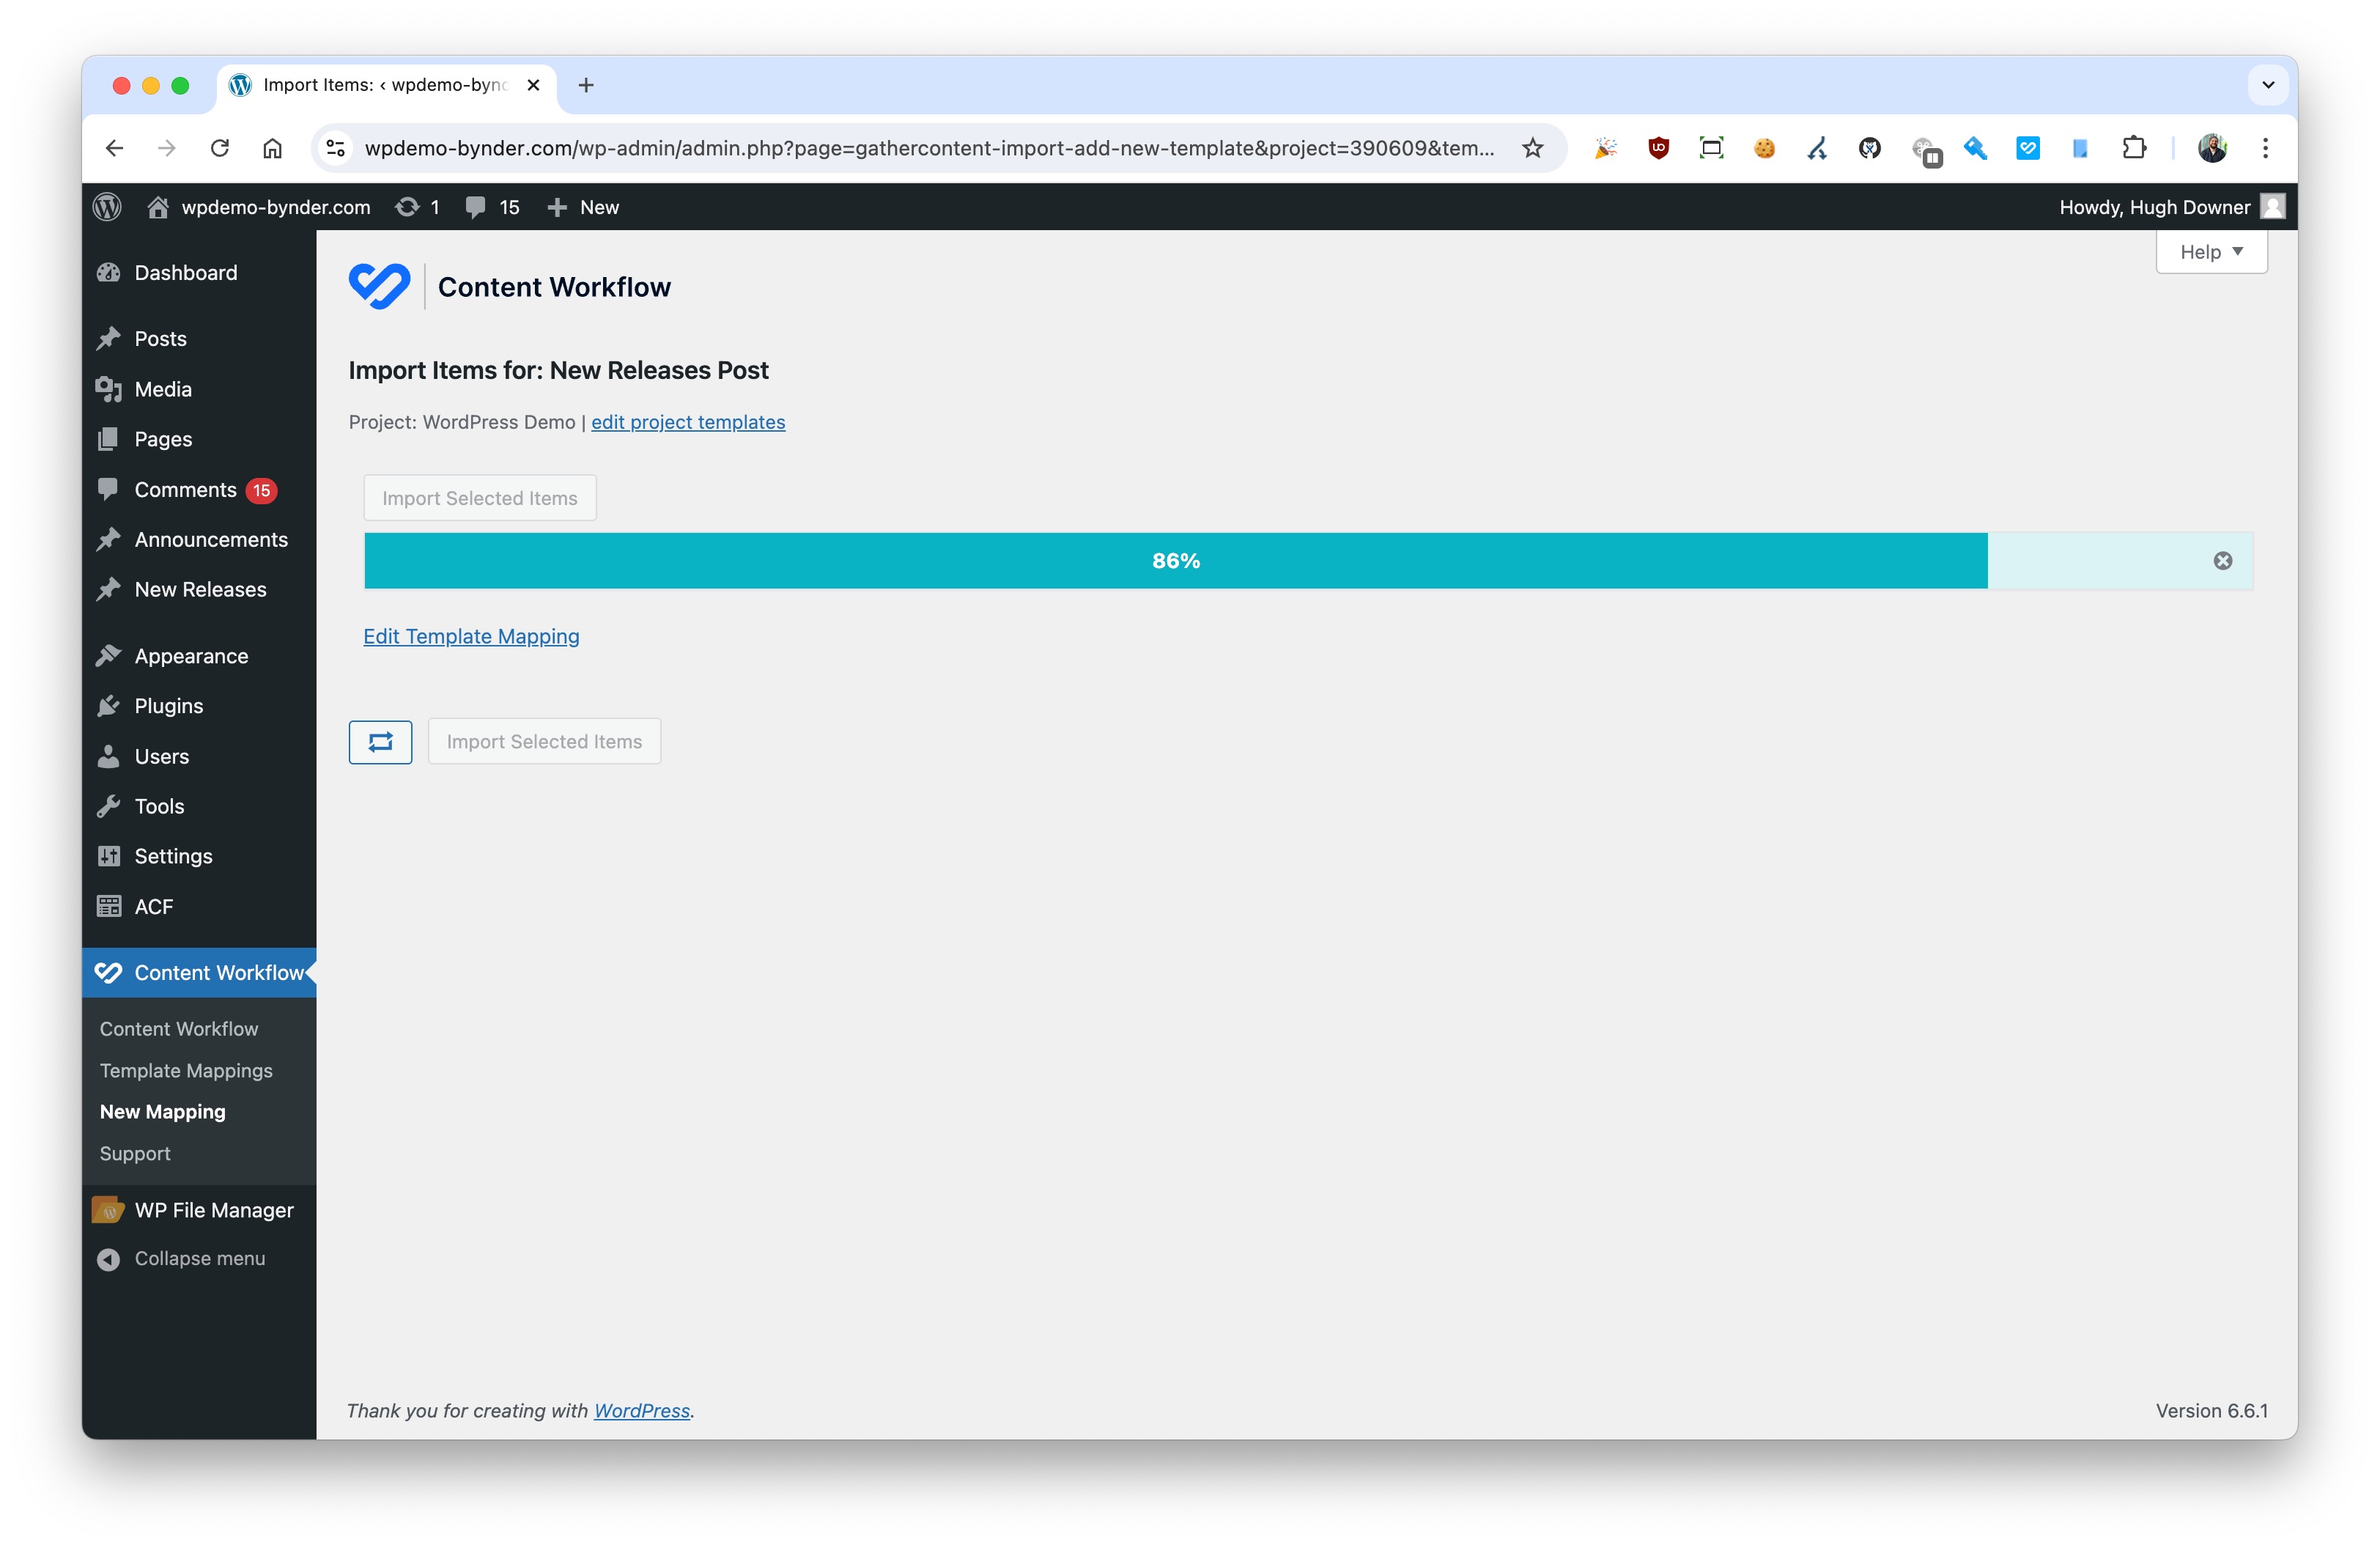Image resolution: width=2380 pixels, height=1548 pixels.
Task: Open Plugins menu
Action: 199,706
